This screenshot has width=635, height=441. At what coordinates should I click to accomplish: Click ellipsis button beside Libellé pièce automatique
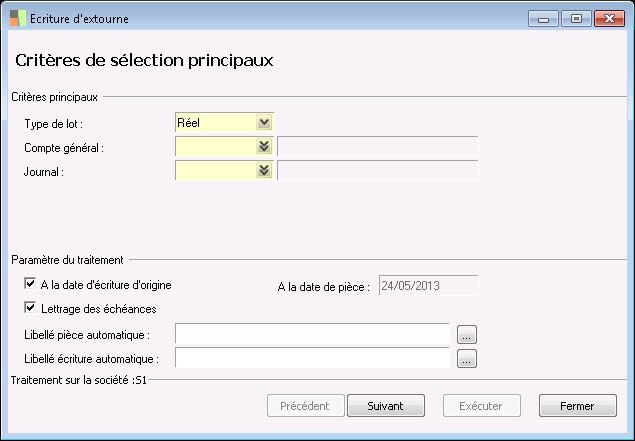[467, 334]
